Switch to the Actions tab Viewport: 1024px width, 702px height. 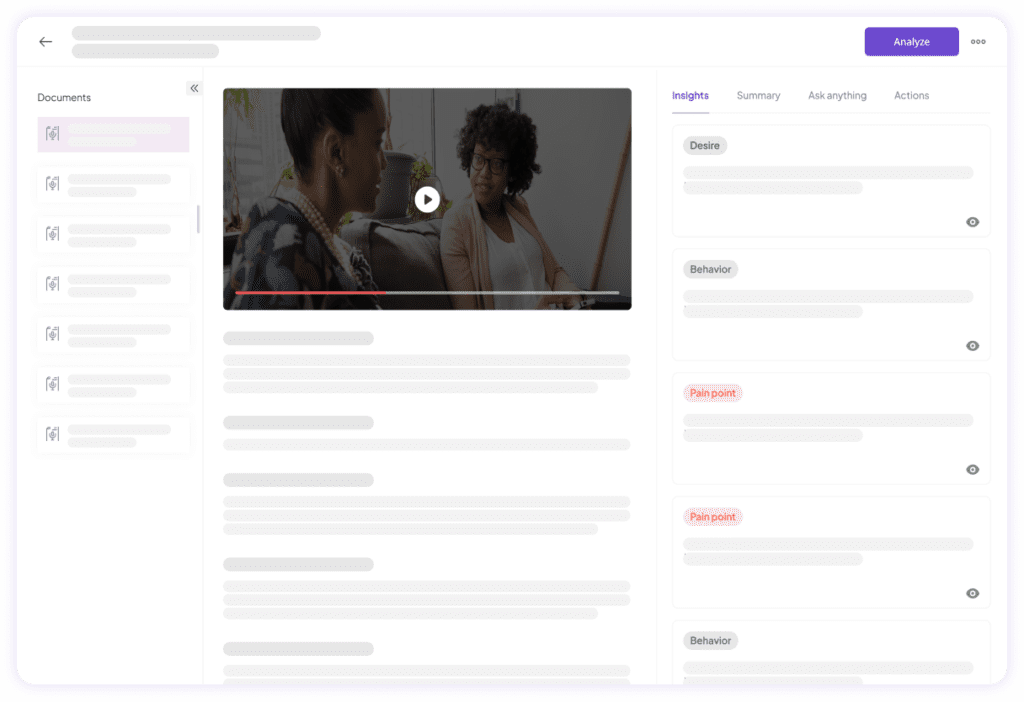(x=911, y=95)
